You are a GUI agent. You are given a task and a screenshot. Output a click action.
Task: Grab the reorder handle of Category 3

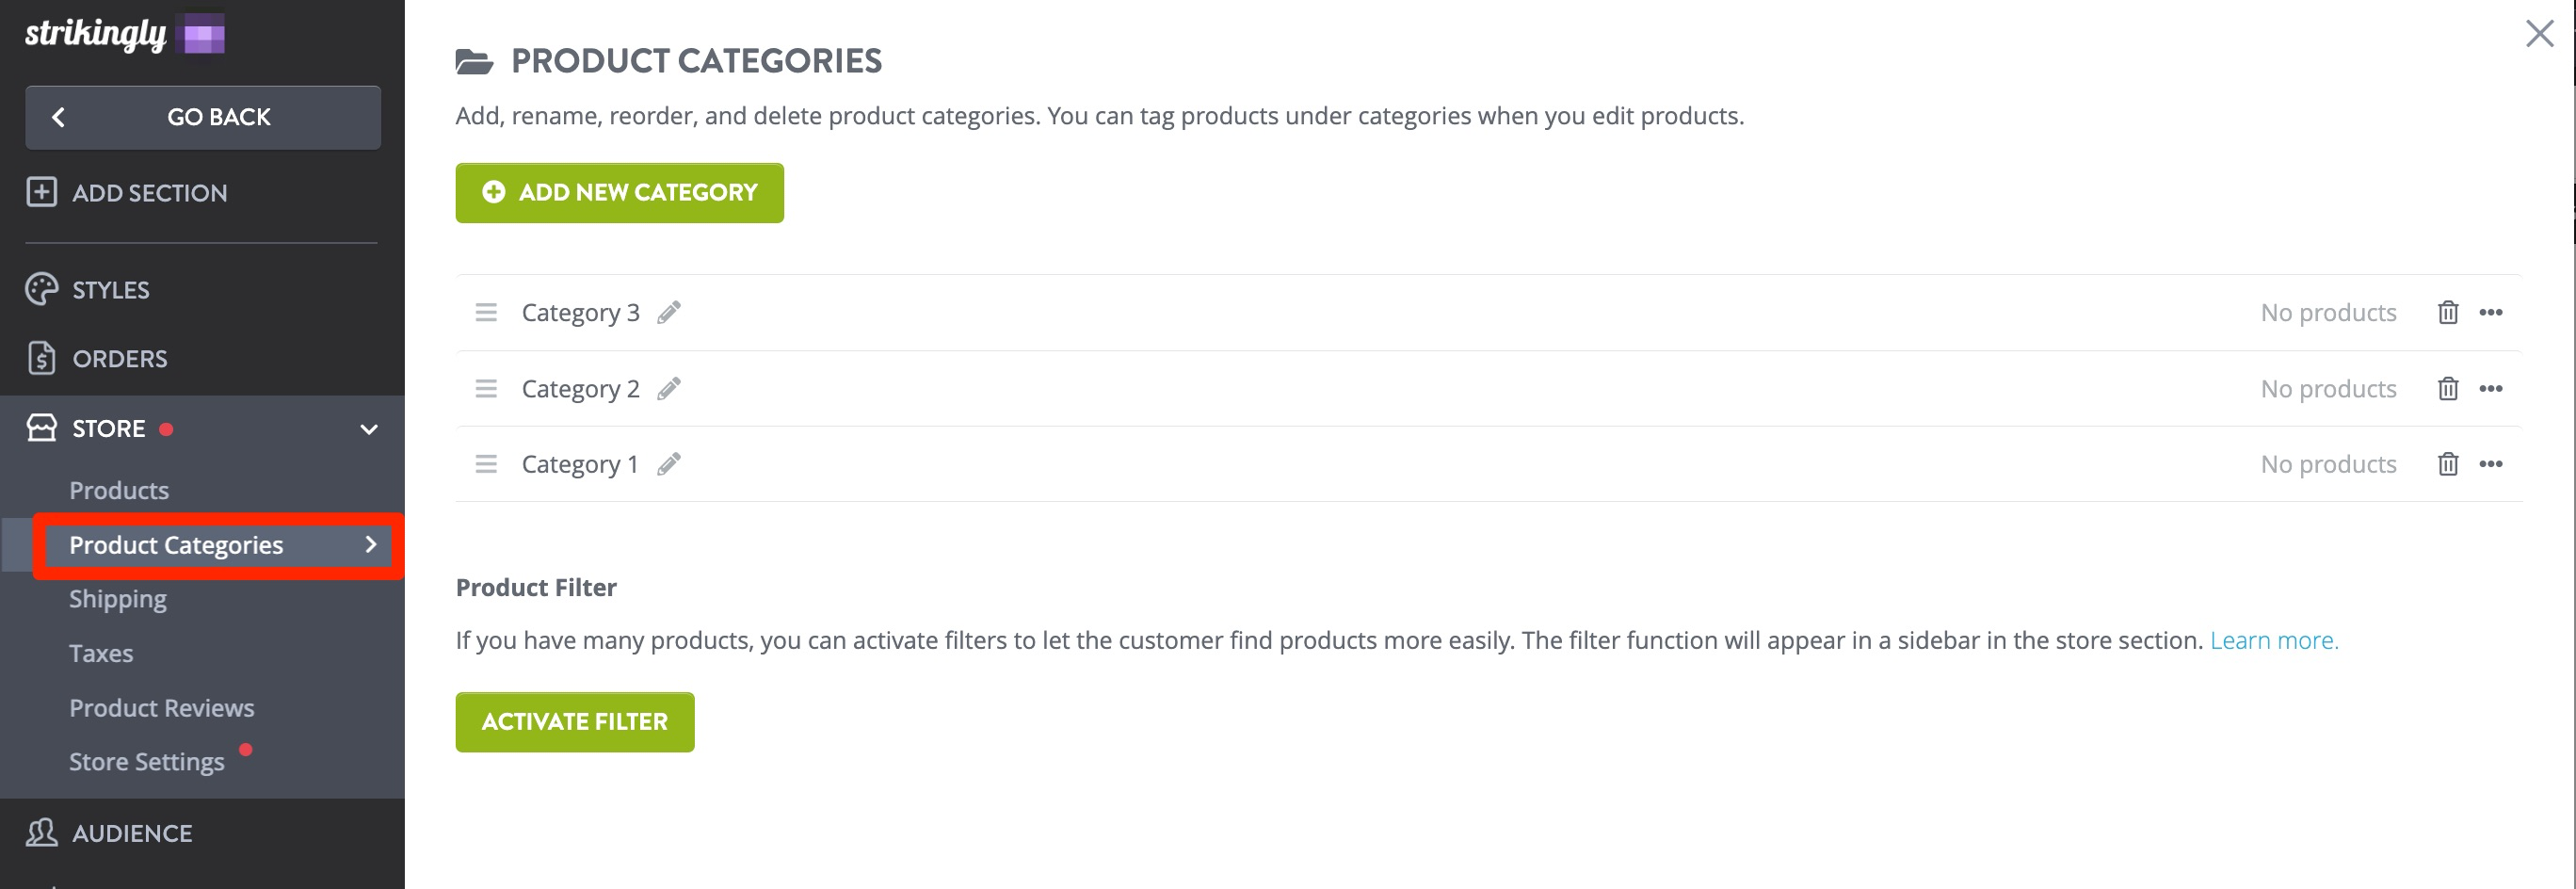[486, 313]
